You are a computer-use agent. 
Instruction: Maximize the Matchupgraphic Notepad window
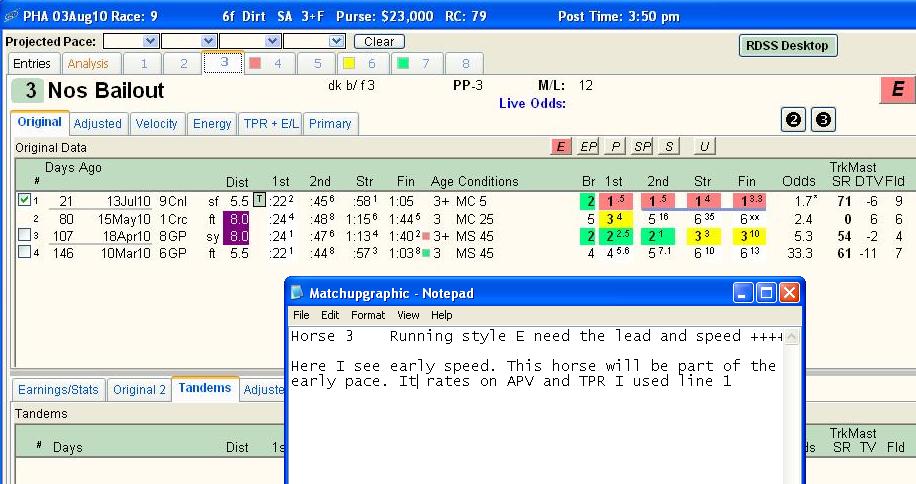pos(766,293)
